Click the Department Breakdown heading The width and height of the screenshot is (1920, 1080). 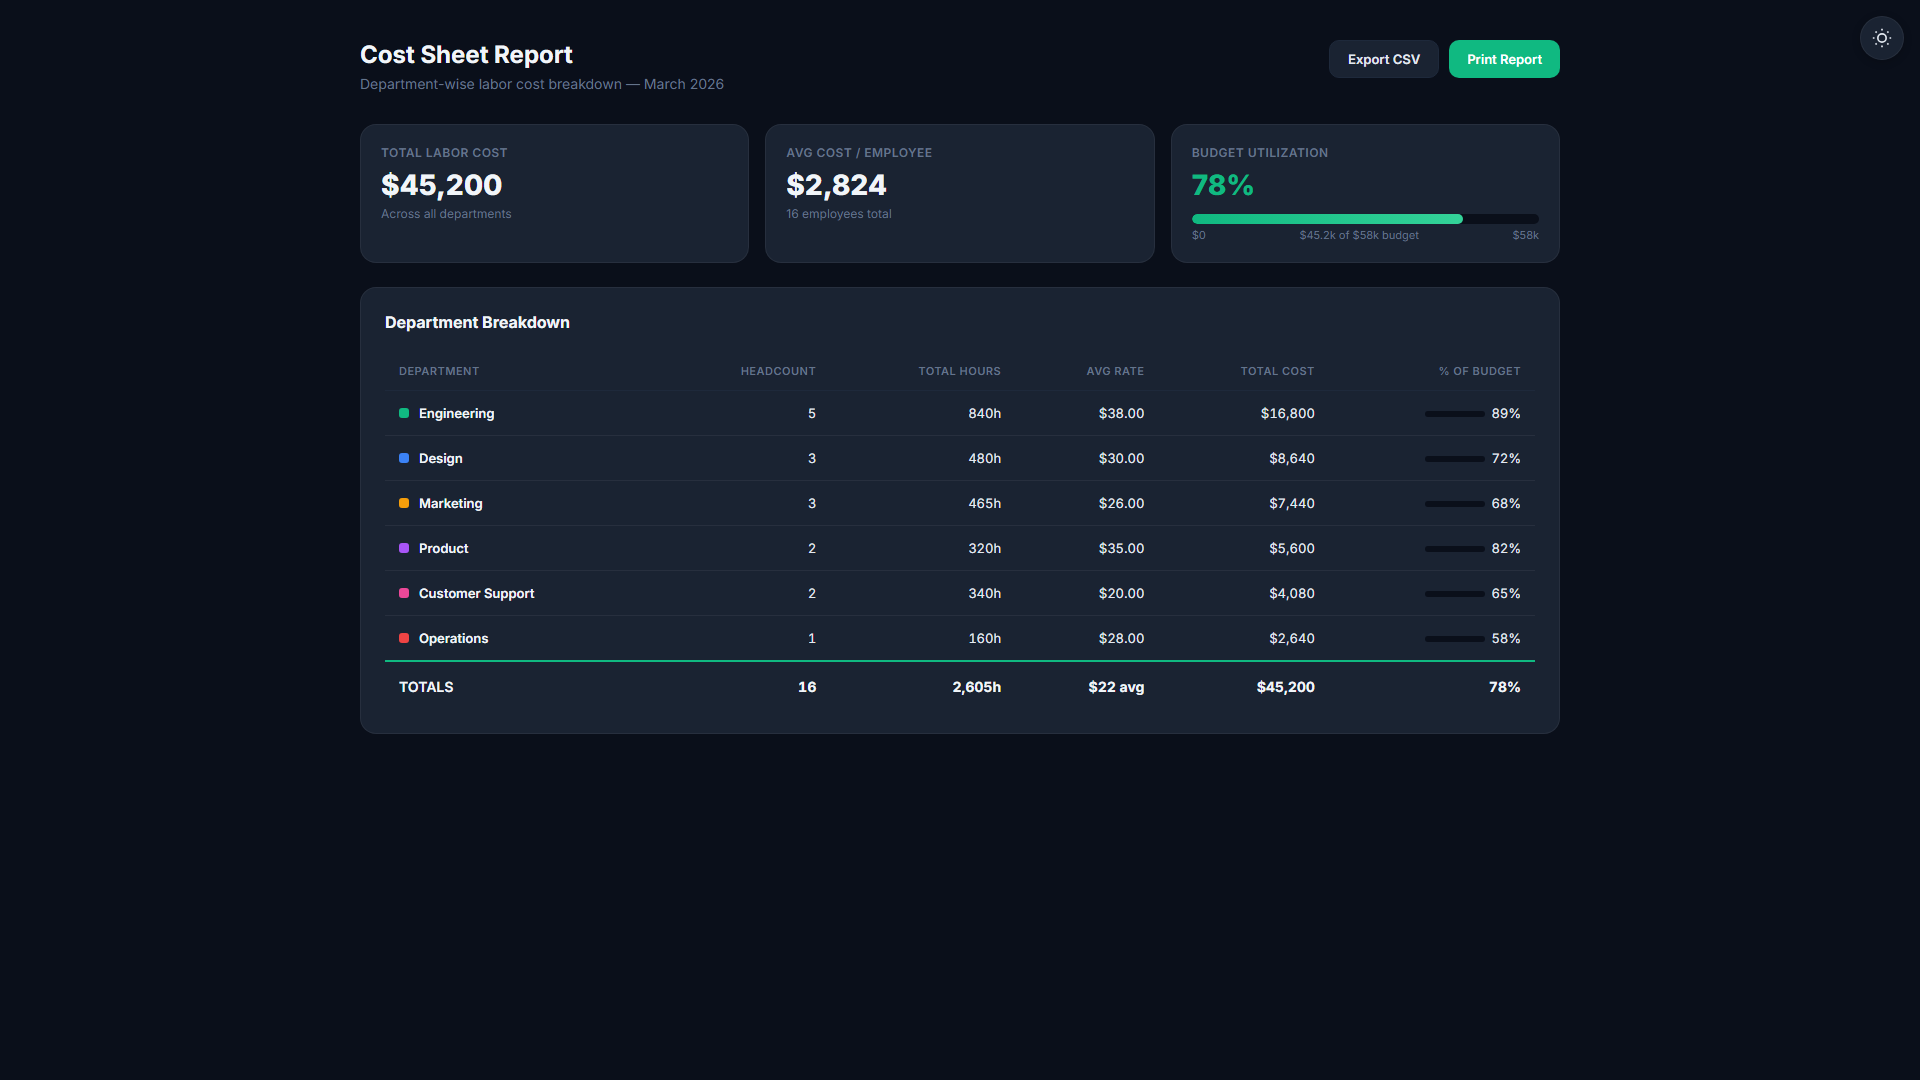point(477,322)
